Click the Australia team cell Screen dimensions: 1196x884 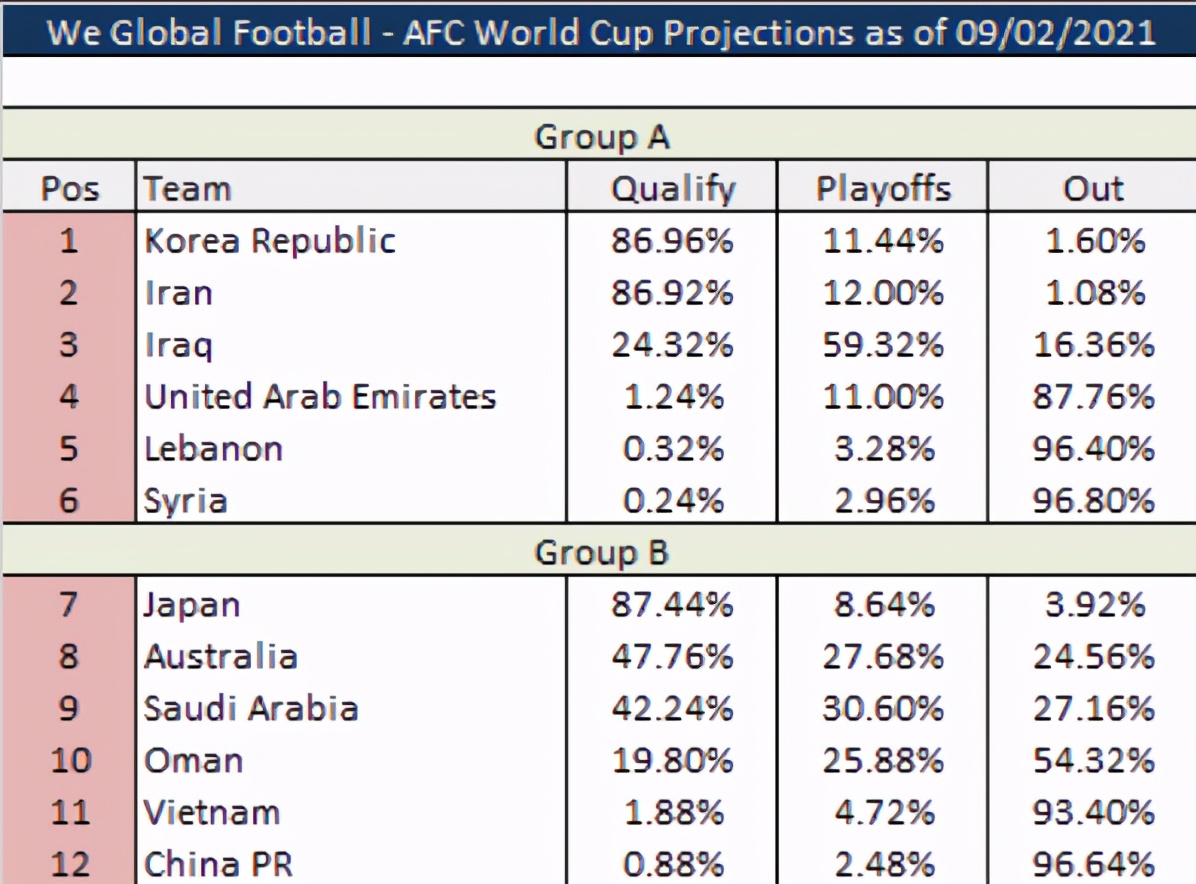(x=221, y=657)
